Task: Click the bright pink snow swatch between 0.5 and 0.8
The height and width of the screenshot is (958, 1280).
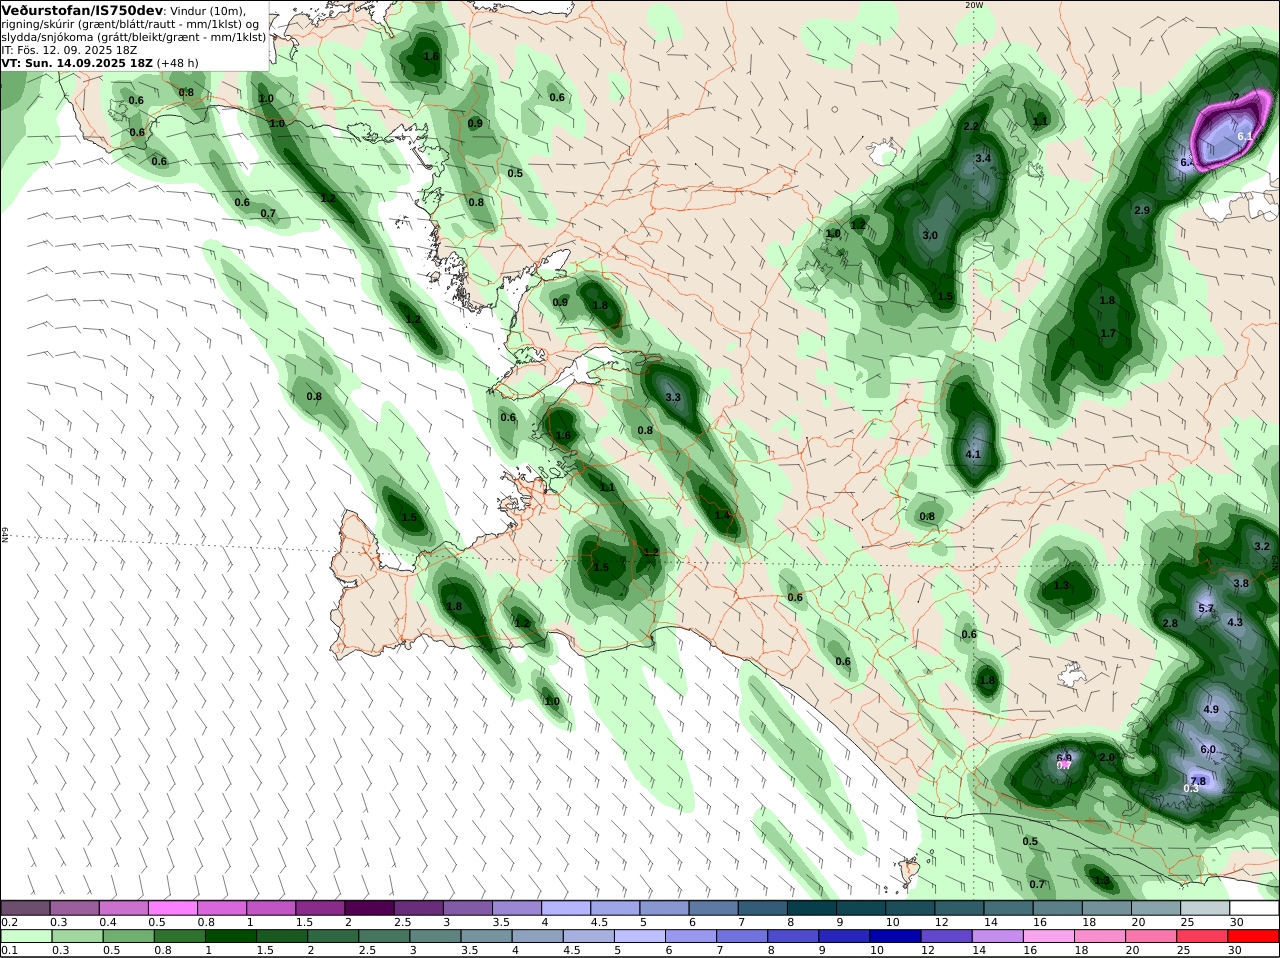Action: [173, 908]
